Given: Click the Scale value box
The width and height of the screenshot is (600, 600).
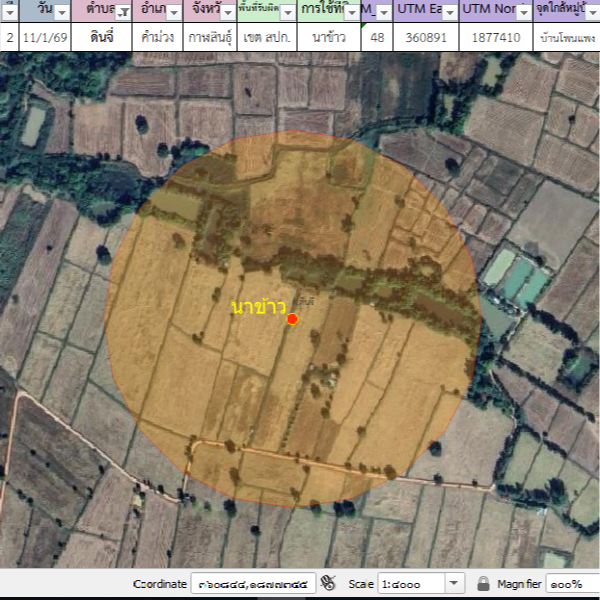Looking at the screenshot, I should point(409,583).
